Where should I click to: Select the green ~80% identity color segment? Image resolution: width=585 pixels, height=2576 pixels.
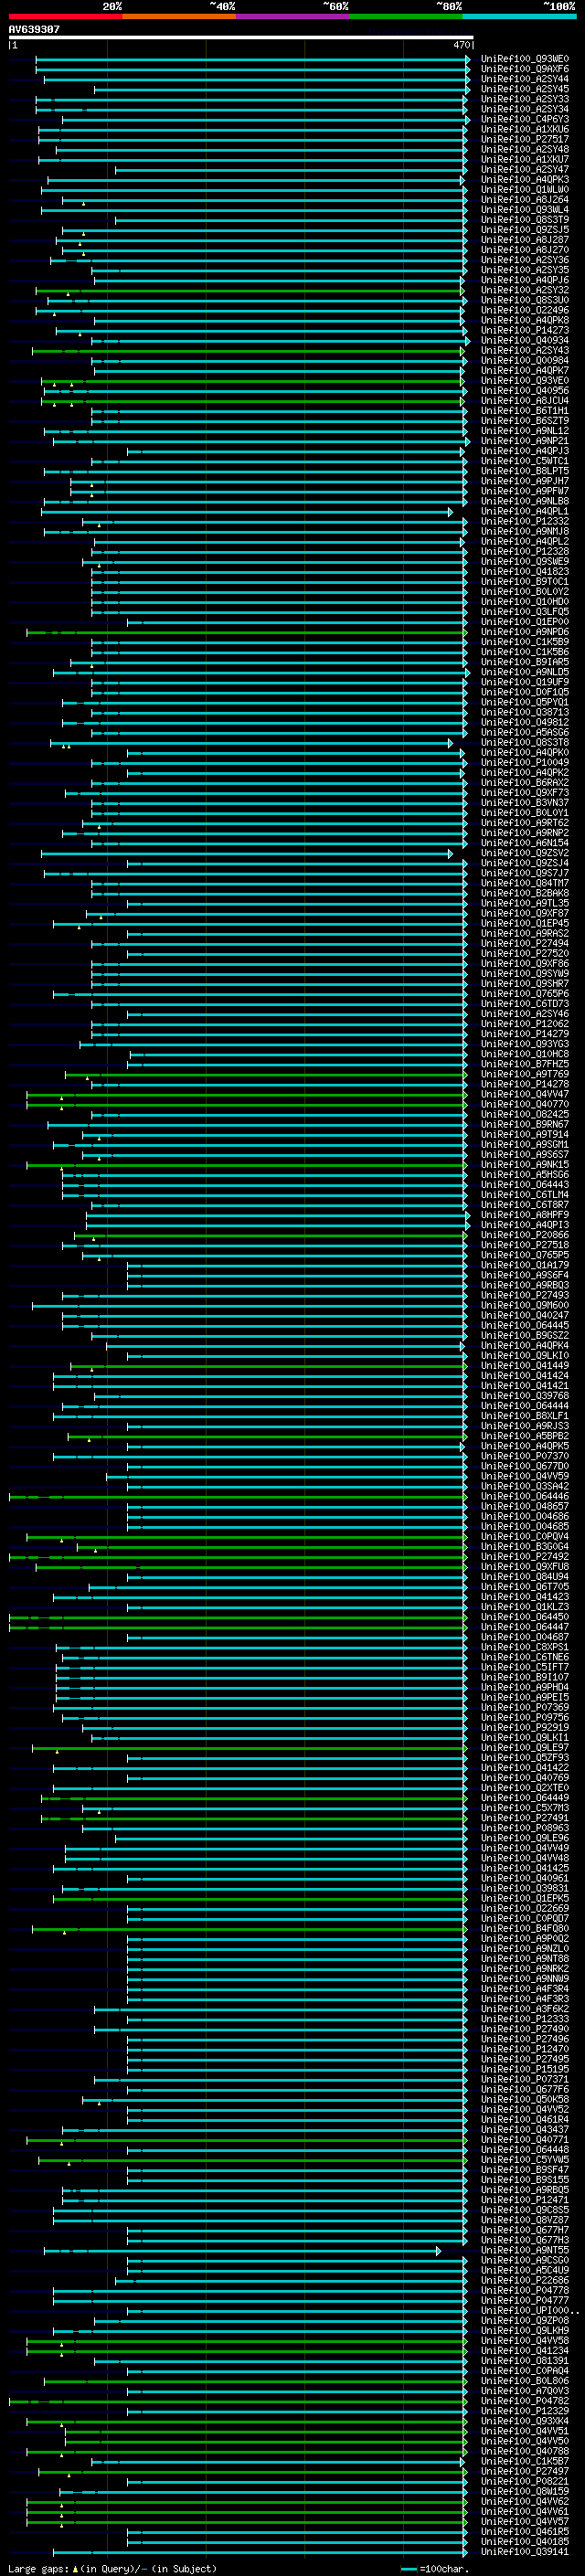coord(405,16)
